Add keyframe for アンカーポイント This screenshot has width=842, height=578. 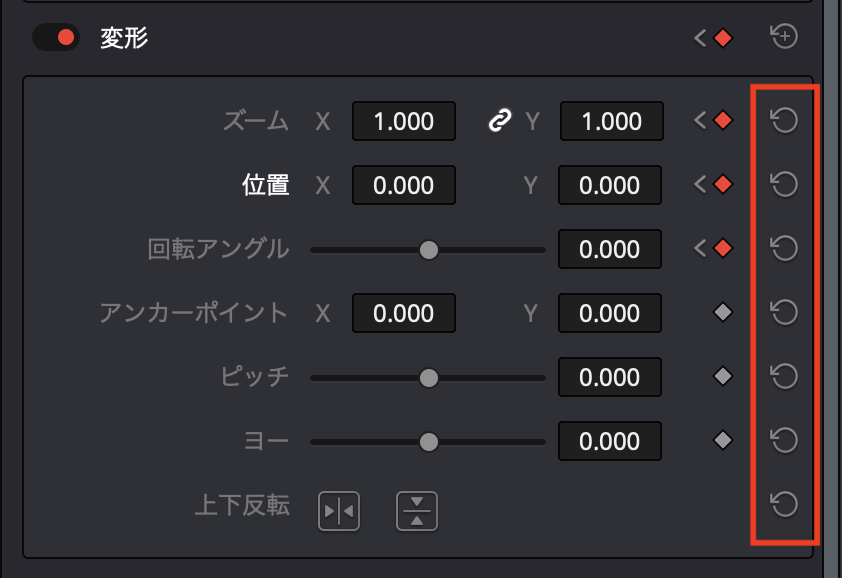tap(723, 313)
